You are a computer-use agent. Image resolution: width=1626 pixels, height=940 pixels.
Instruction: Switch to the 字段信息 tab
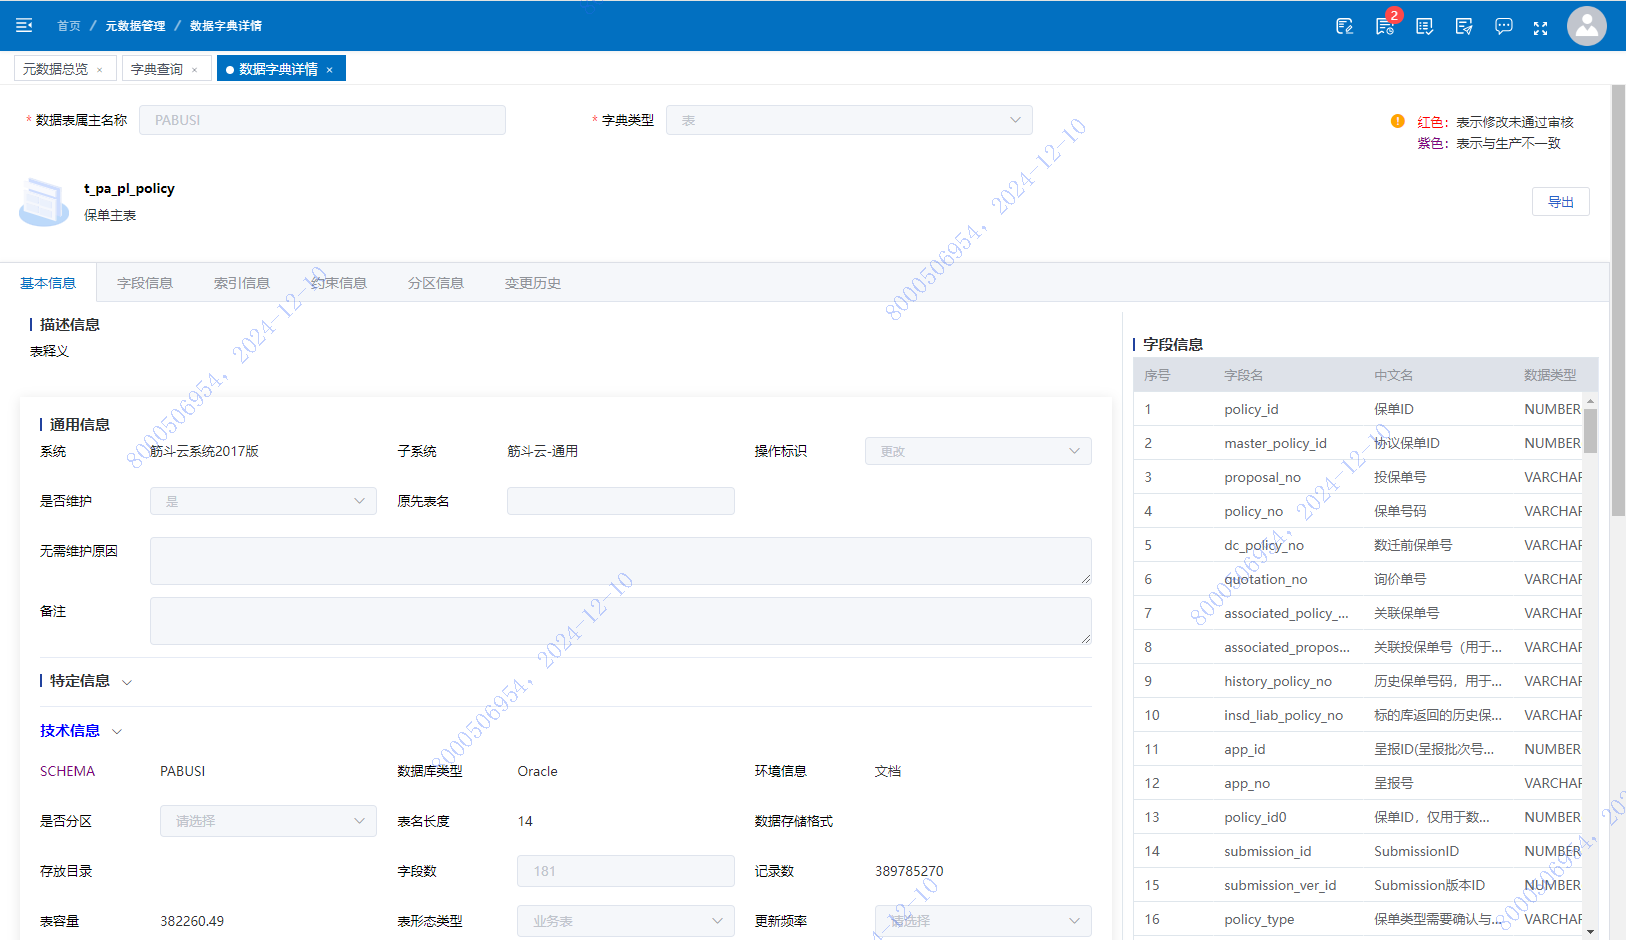tap(145, 283)
